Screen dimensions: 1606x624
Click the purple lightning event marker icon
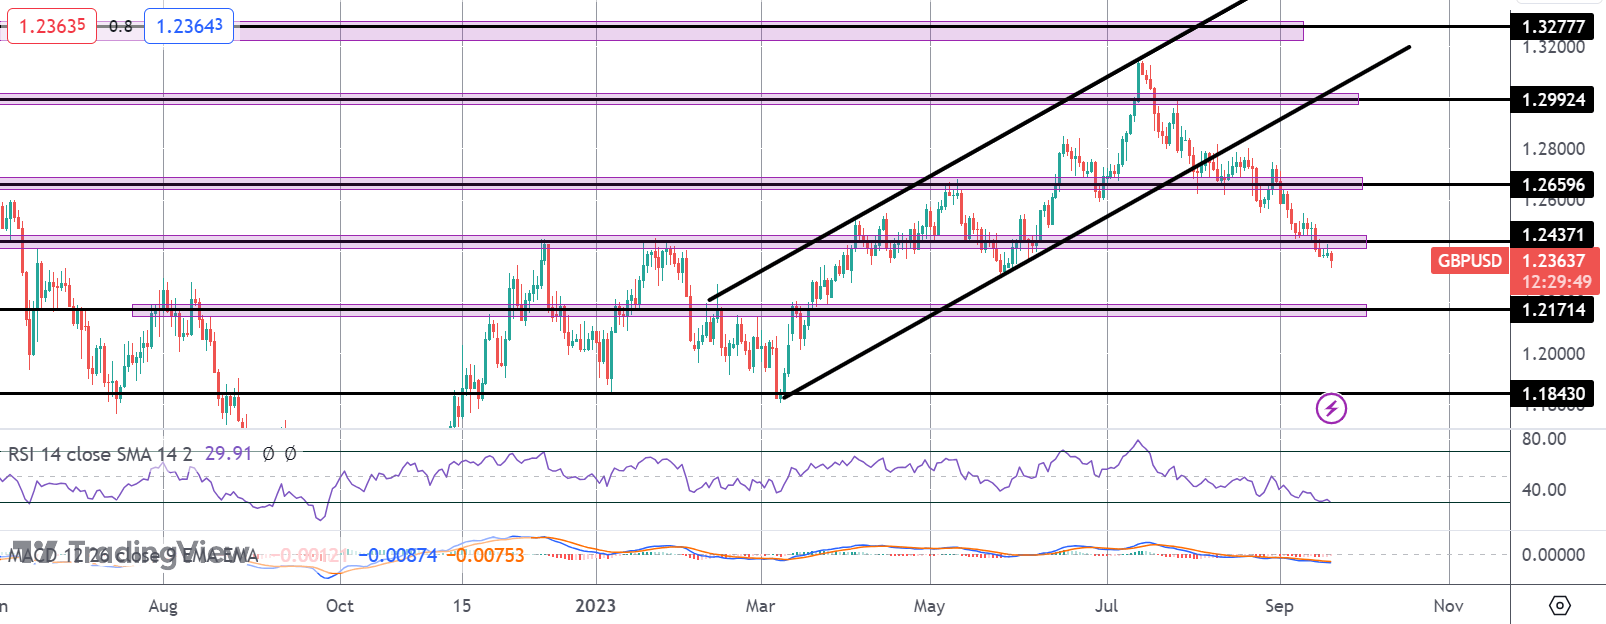[x=1331, y=408]
